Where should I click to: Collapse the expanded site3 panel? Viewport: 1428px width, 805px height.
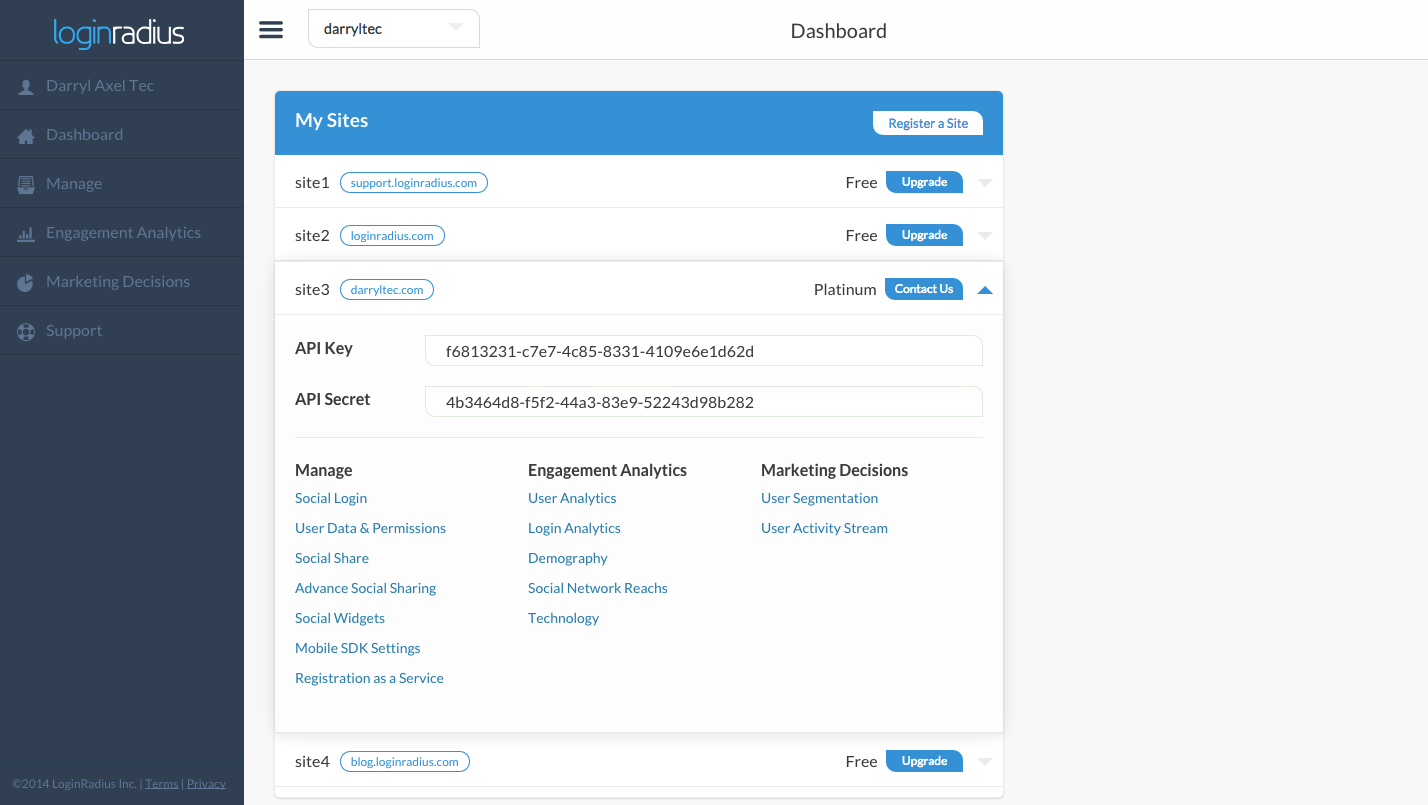click(985, 288)
